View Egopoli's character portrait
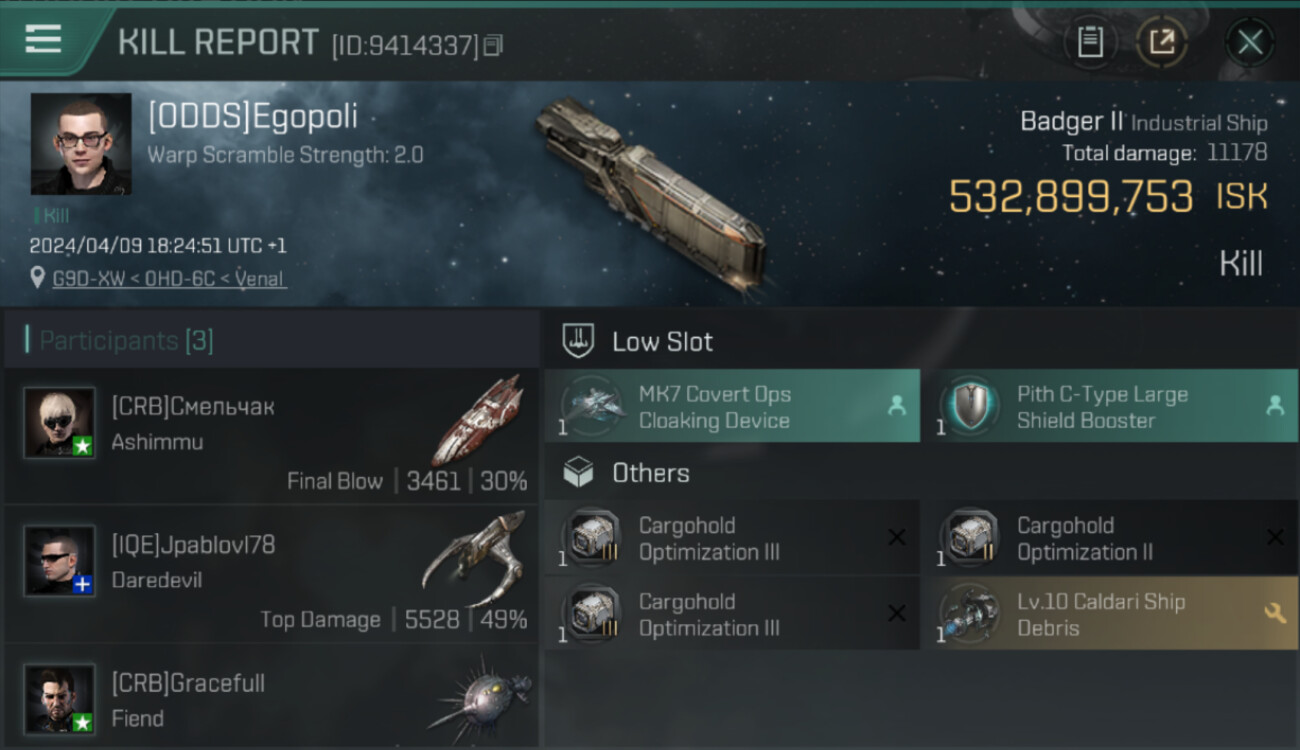Image resolution: width=1300 pixels, height=750 pixels. 81,144
